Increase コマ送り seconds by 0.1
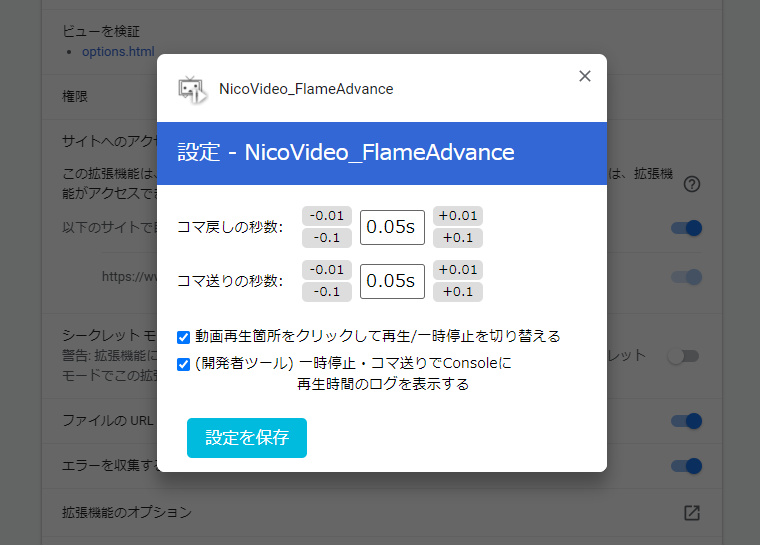The width and height of the screenshot is (760, 545). (x=458, y=292)
